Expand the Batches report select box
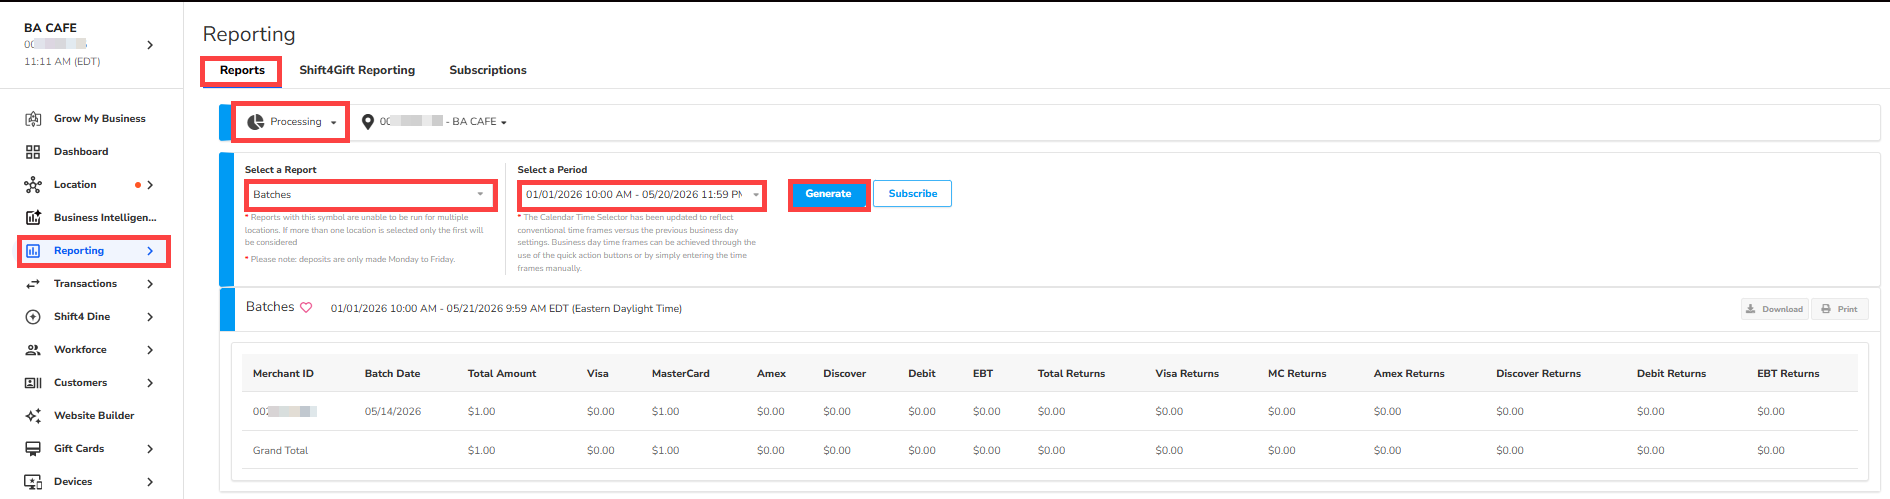The height and width of the screenshot is (499, 1890). coord(370,195)
